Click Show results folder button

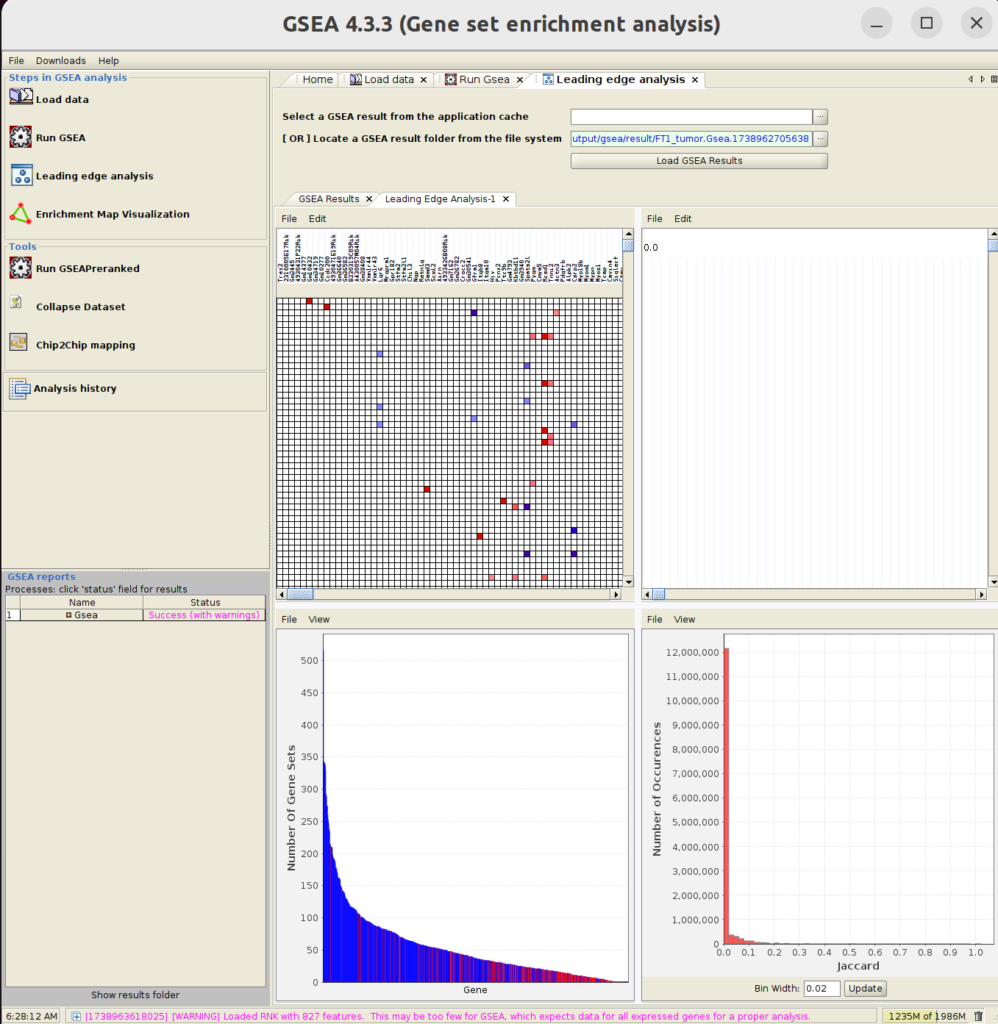click(x=135, y=995)
